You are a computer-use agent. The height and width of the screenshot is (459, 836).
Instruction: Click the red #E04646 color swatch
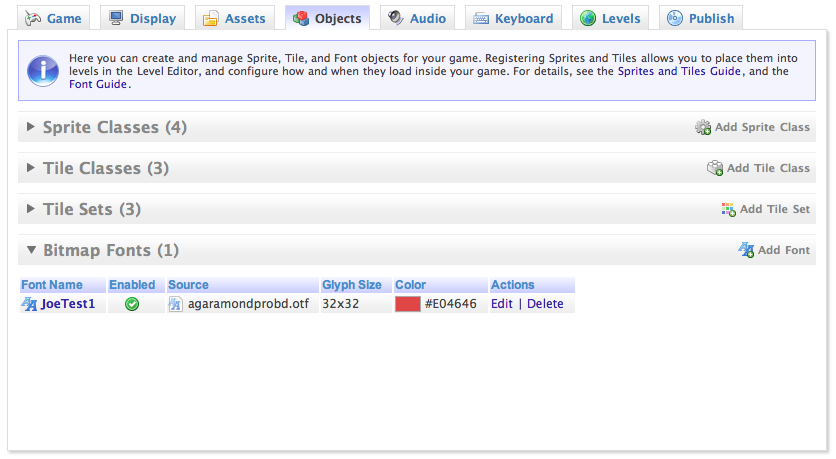point(408,304)
